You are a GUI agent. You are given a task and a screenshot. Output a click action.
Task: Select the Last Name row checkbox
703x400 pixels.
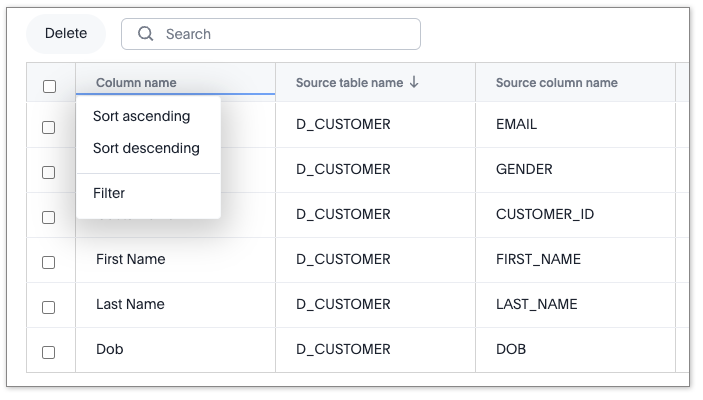pos(49,307)
